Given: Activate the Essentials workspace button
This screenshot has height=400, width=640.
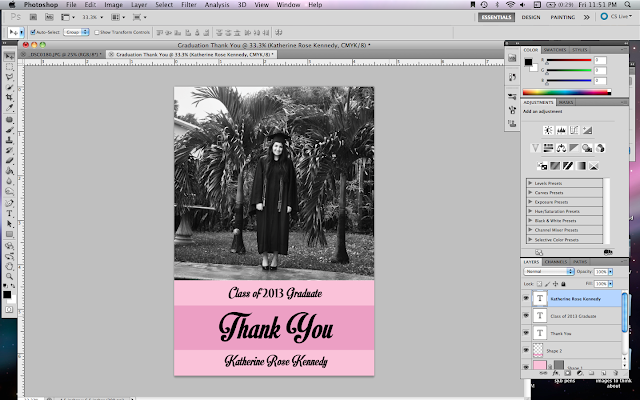Looking at the screenshot, I should (x=496, y=17).
